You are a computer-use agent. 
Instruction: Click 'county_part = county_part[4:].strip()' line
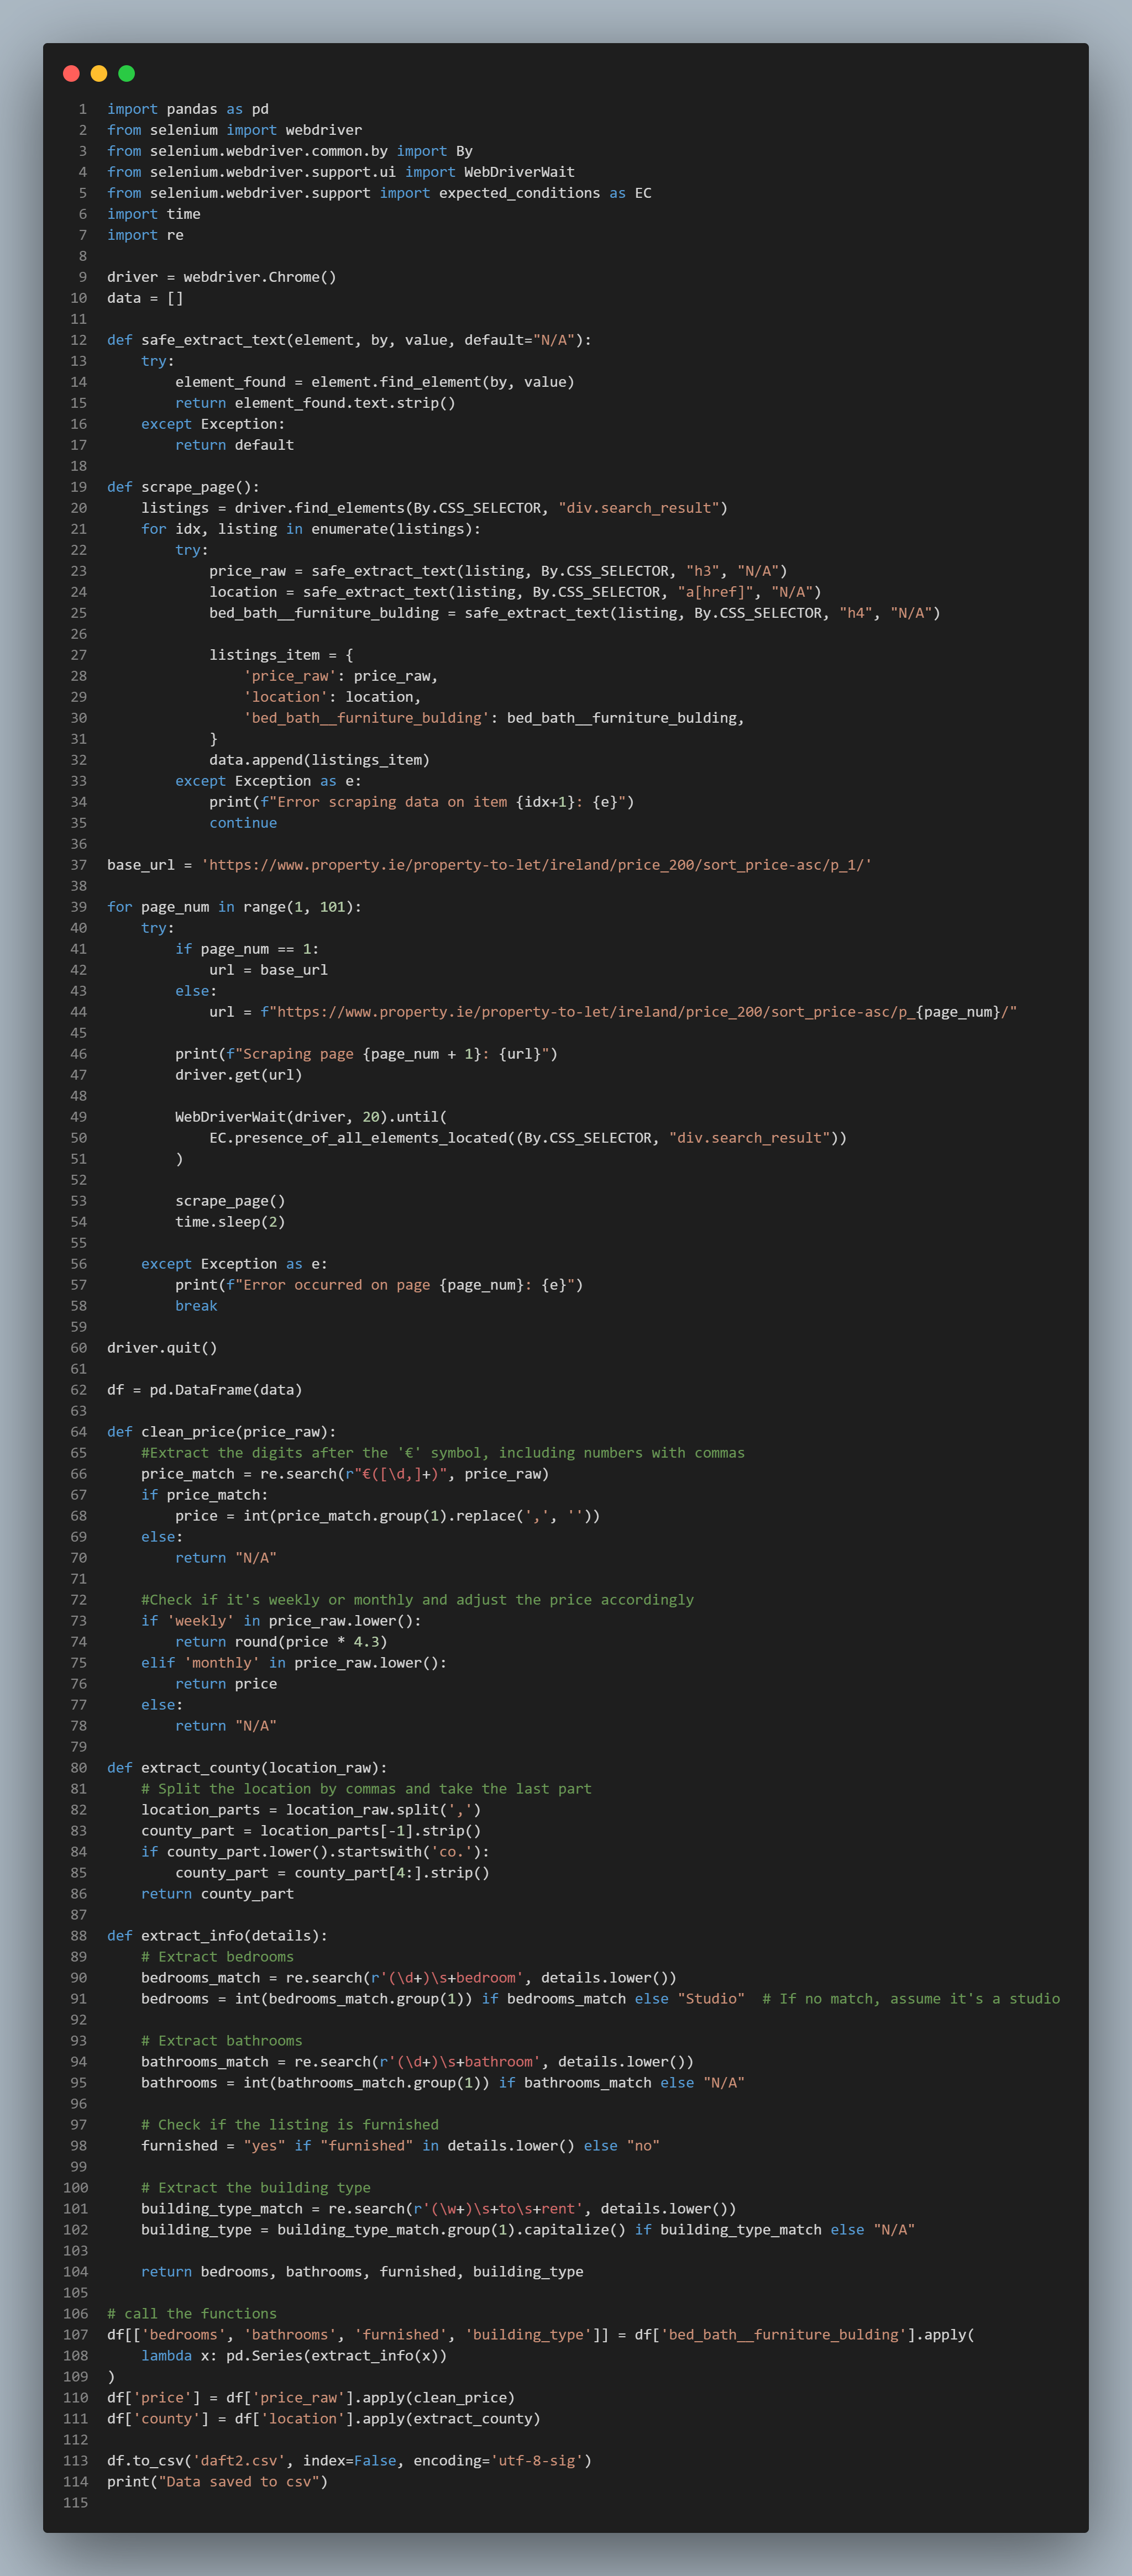[x=332, y=1873]
